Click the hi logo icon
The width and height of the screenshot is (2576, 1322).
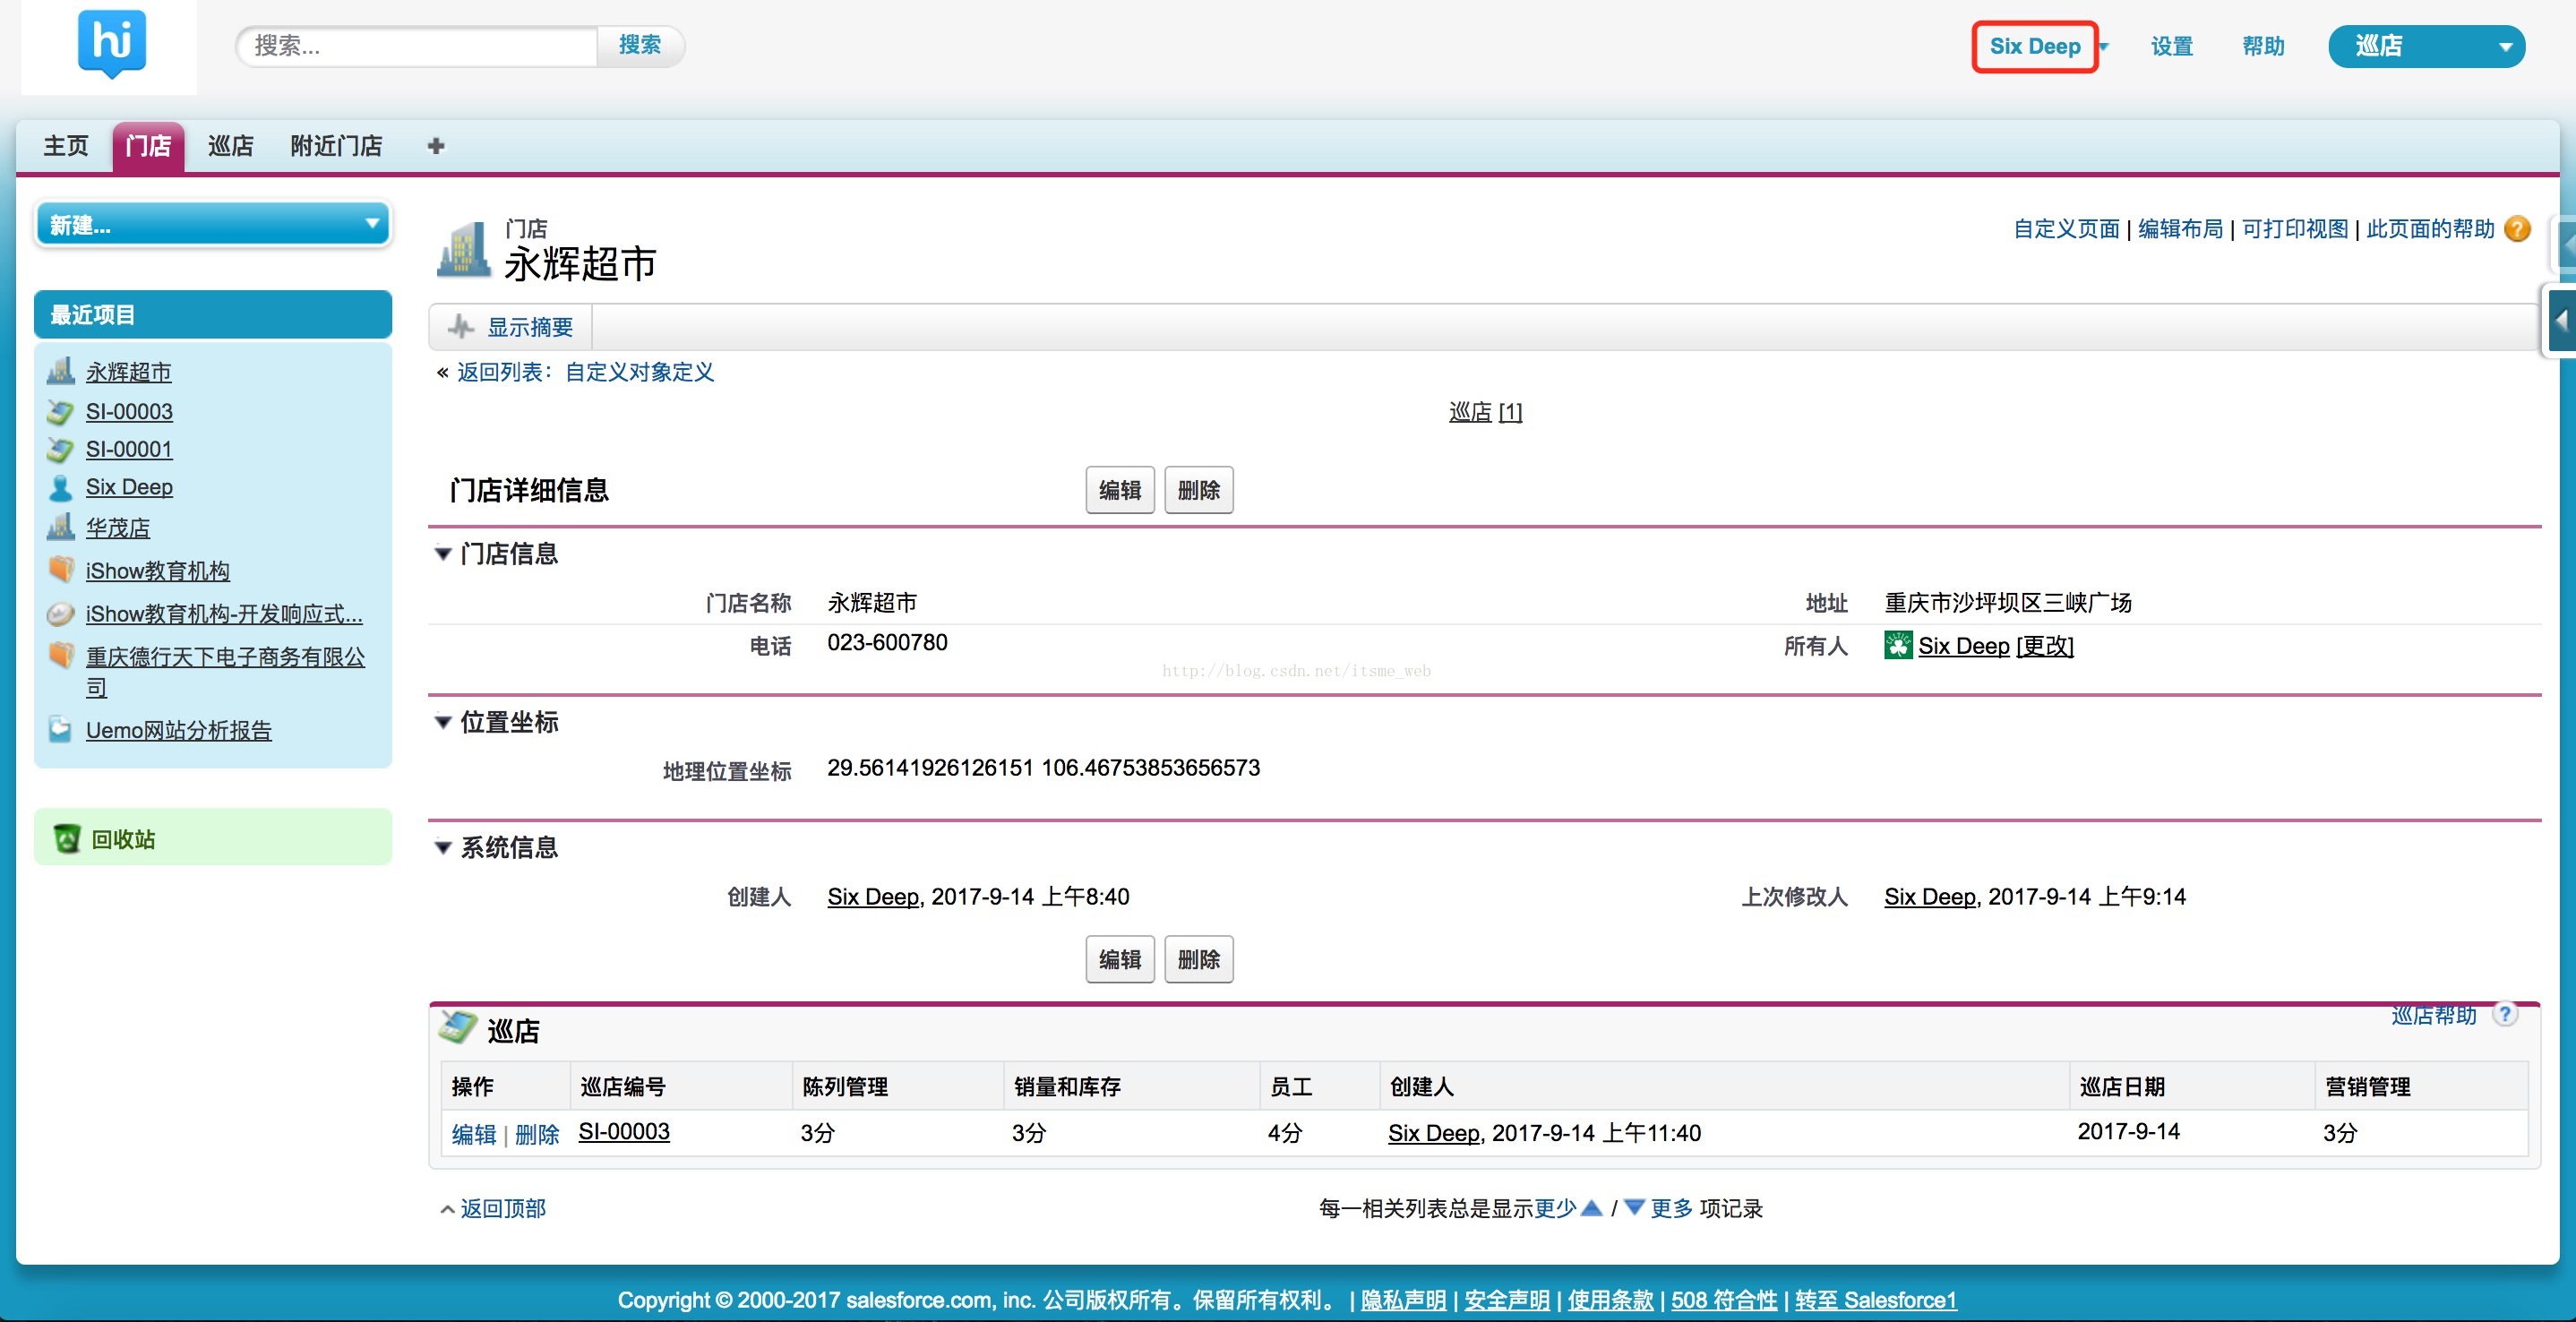pyautogui.click(x=111, y=44)
